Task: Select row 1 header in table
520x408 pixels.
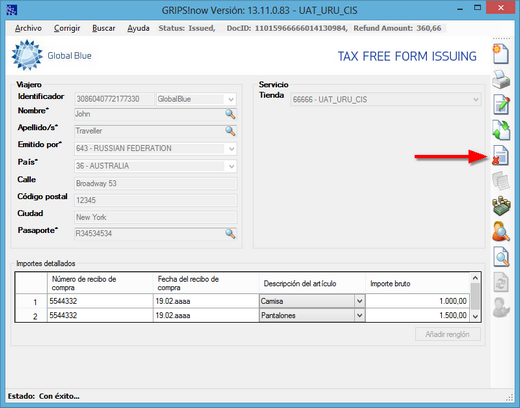Action: 31,302
